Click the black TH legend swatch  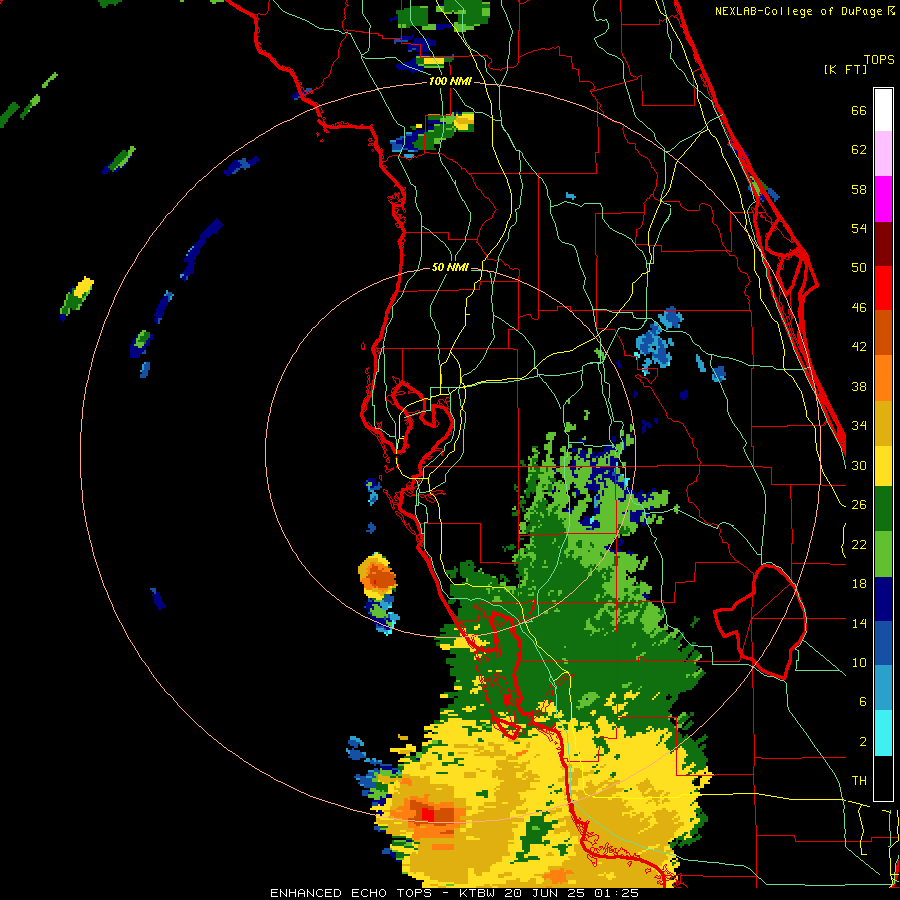pos(883,778)
